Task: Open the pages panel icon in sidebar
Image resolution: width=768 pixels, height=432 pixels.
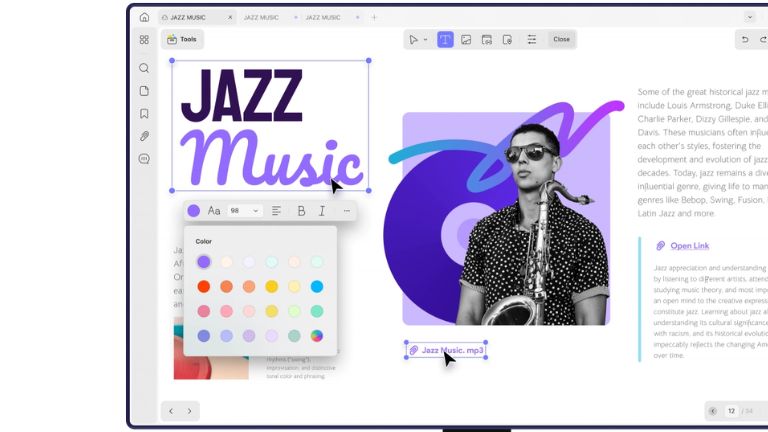Action: pos(144,91)
